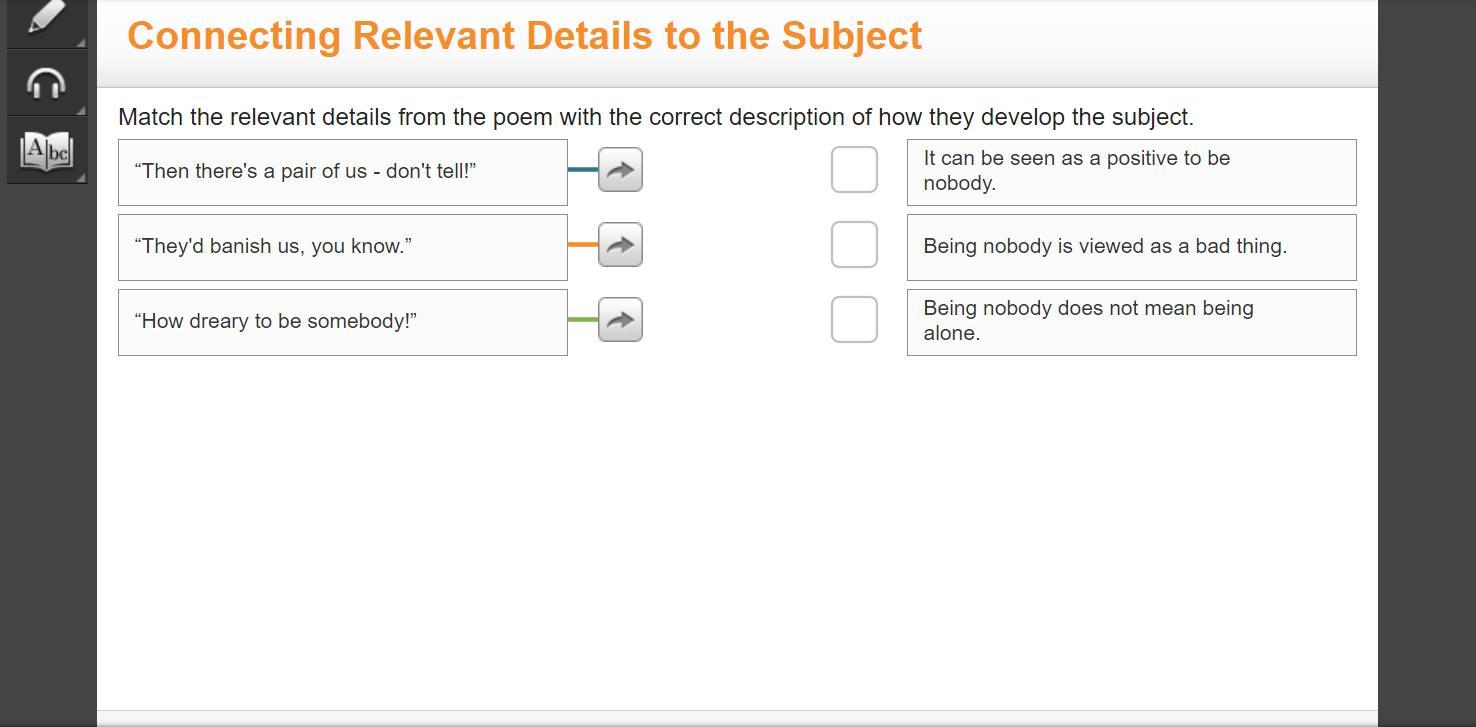Viewport: 1476px width, 727px height.
Task: Check box next to "Being nobody is viewed as a bad thing"
Action: 854,245
